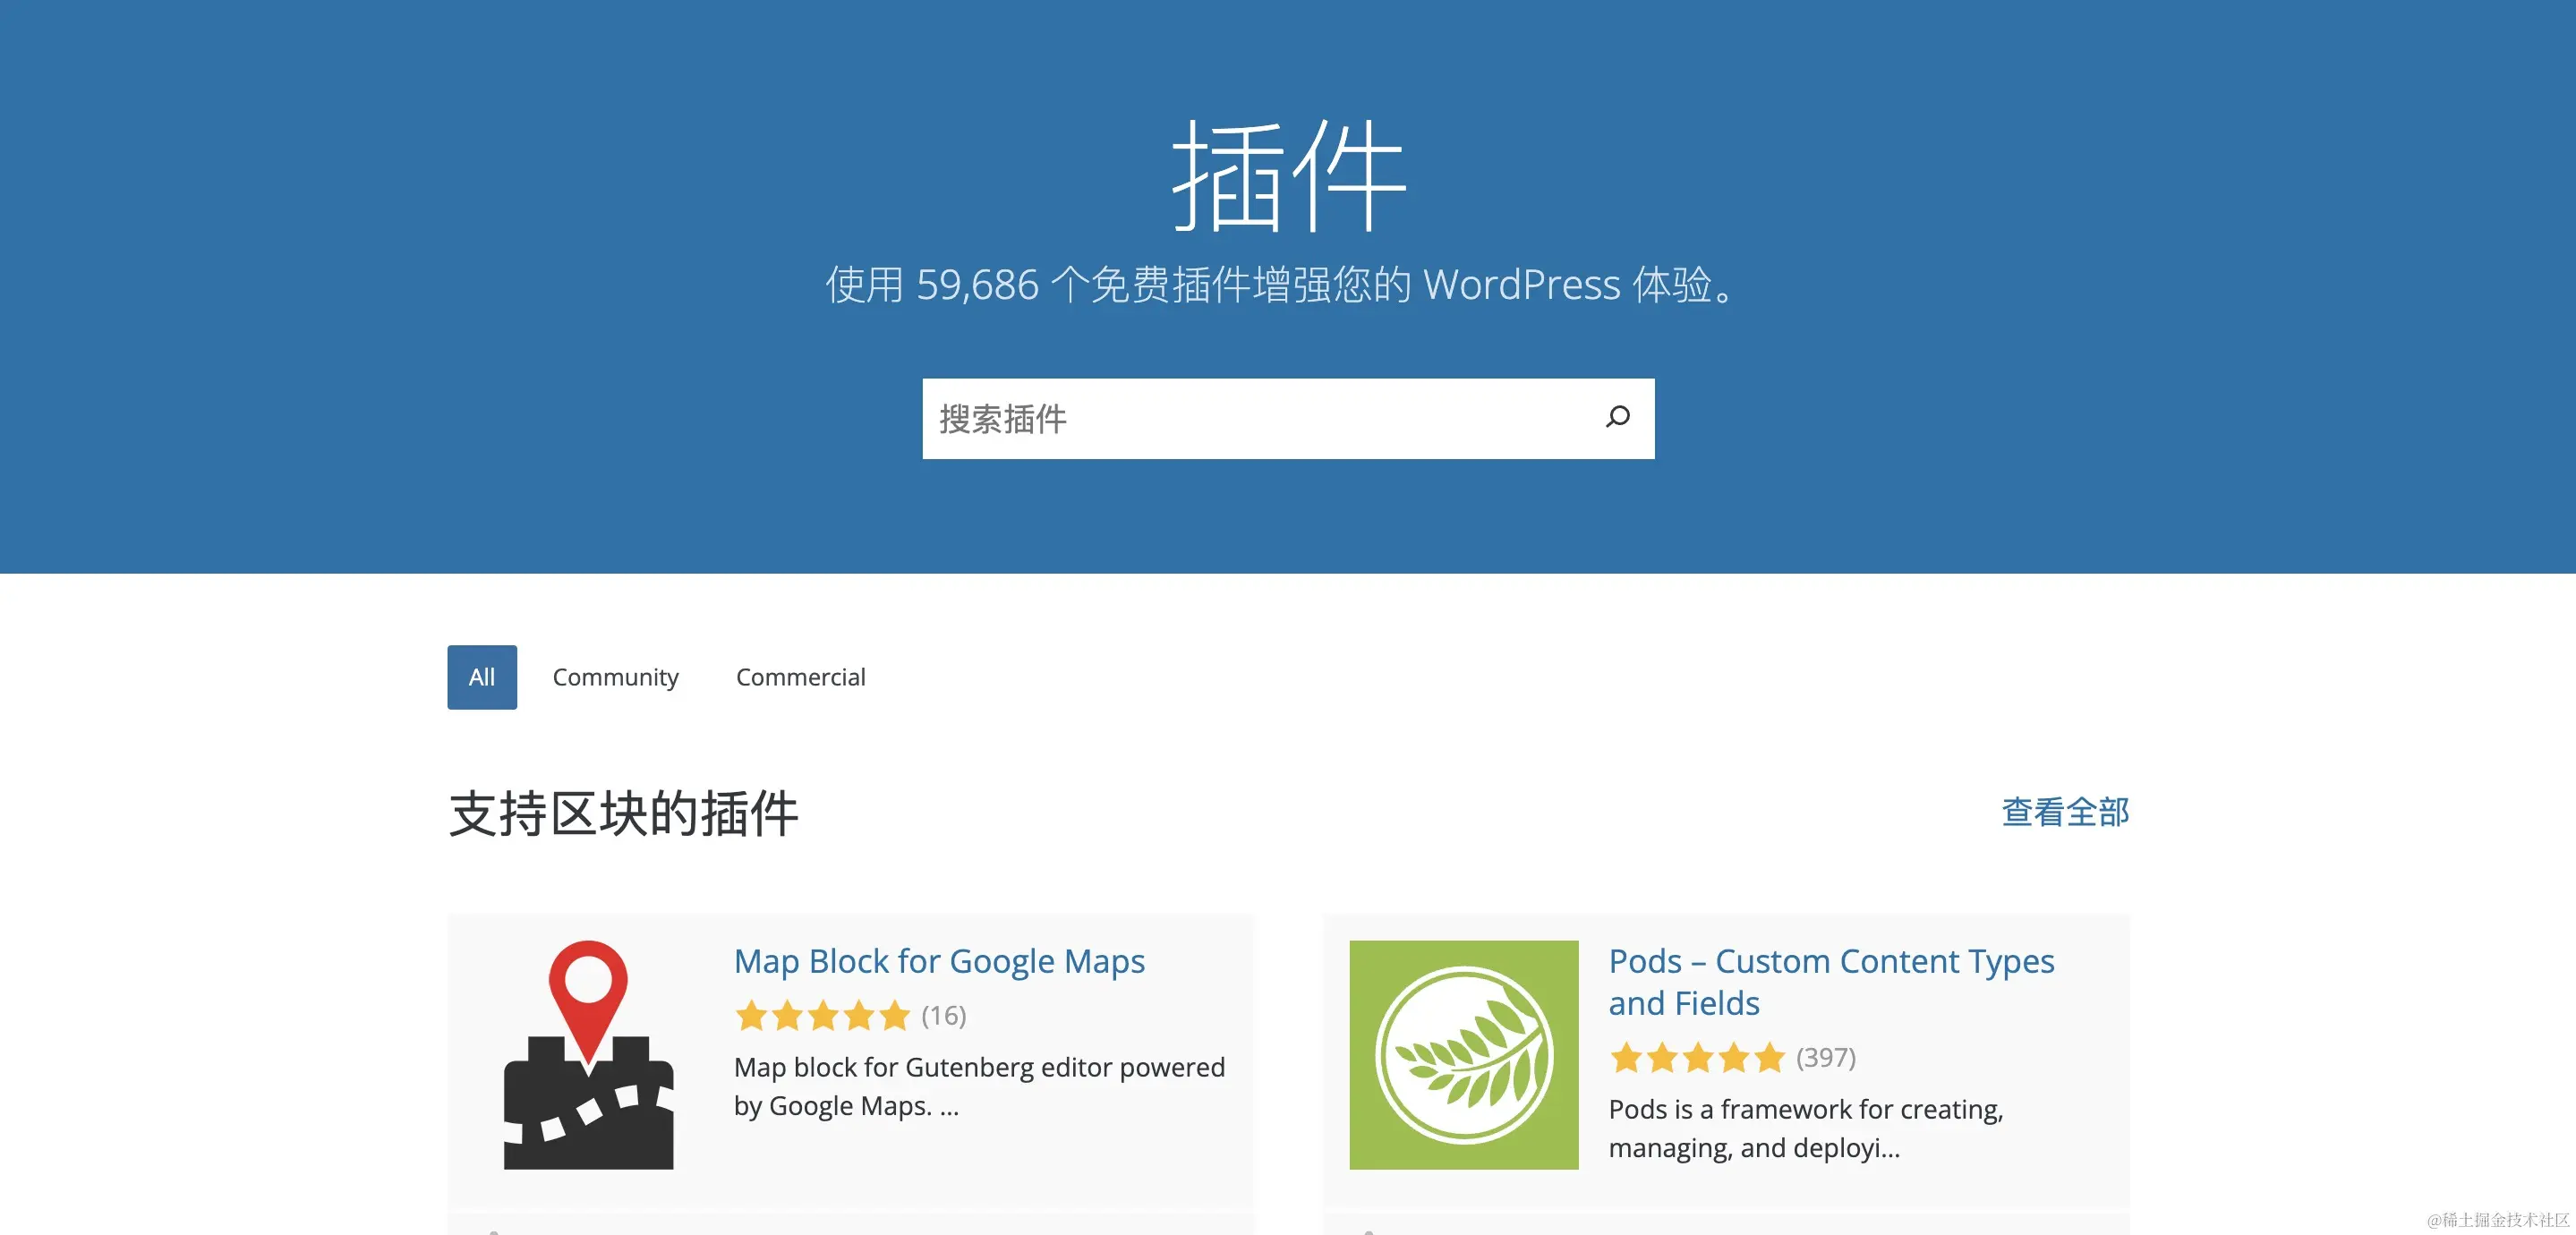Click the (16) review count
This screenshot has height=1235, width=2576.
944,1016
